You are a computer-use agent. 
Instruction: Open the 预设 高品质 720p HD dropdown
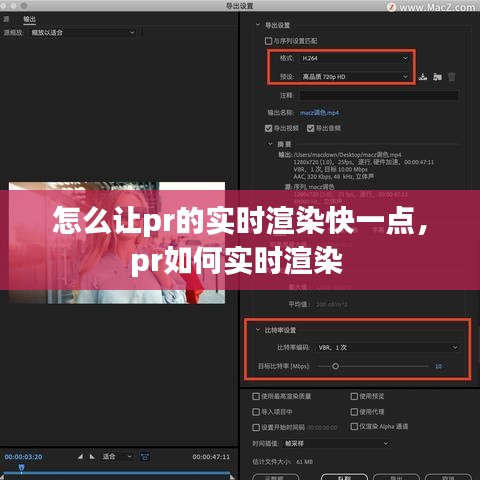pyautogui.click(x=355, y=77)
